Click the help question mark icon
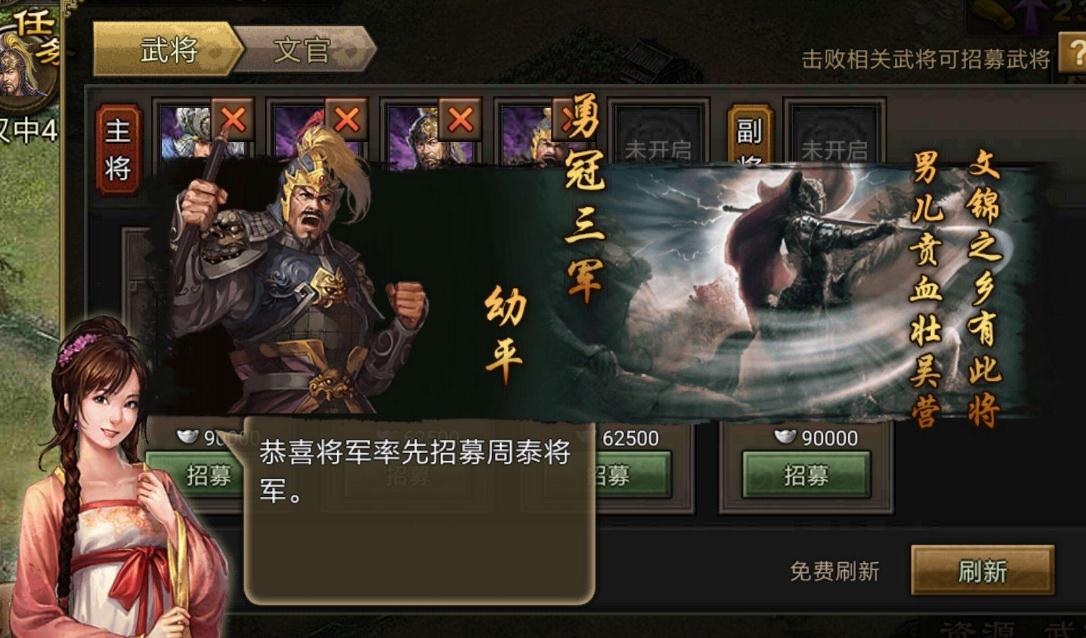 tap(1073, 53)
